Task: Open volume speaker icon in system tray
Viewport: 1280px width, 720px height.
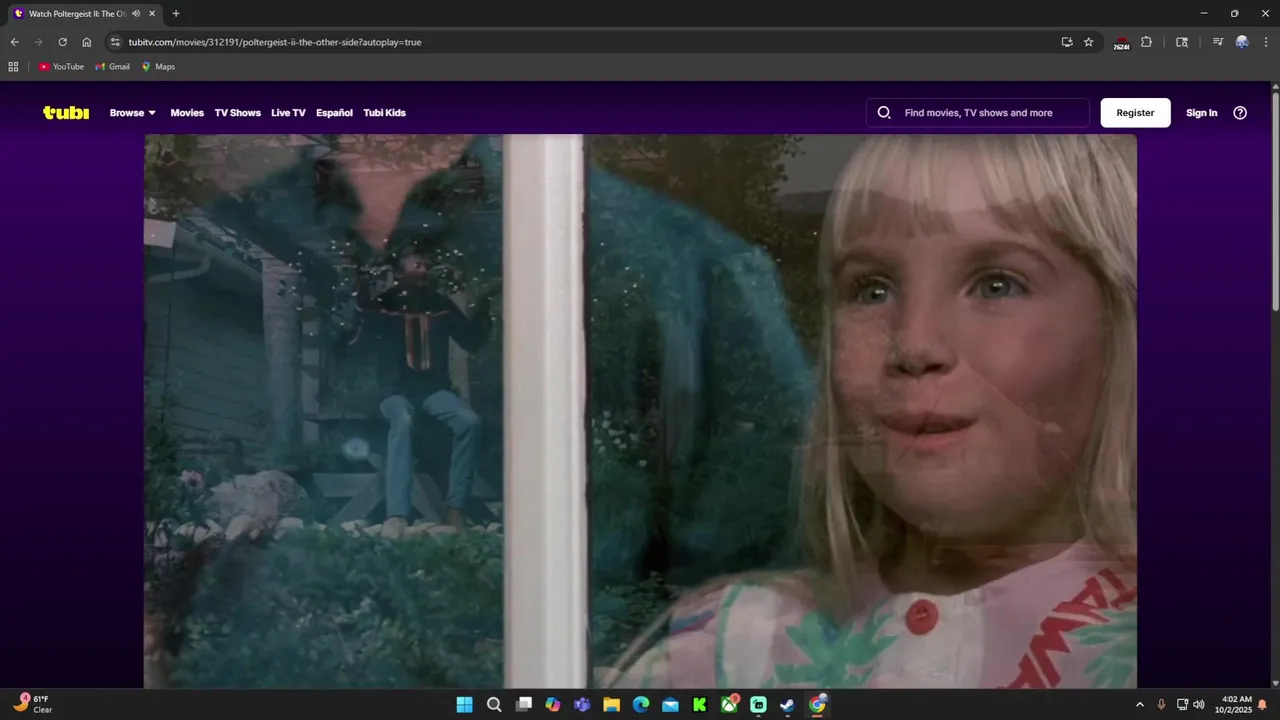Action: point(1199,705)
